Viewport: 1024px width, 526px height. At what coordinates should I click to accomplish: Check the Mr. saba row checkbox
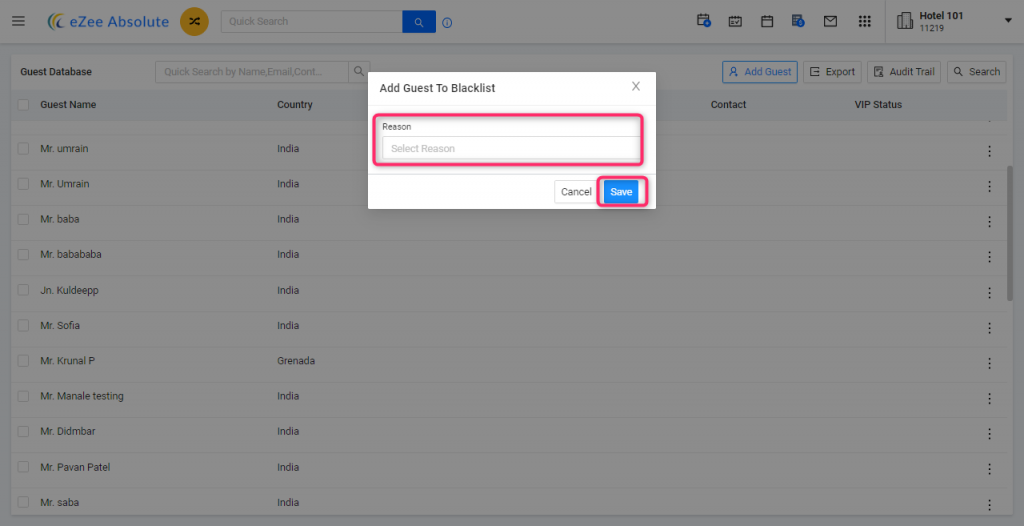point(24,502)
